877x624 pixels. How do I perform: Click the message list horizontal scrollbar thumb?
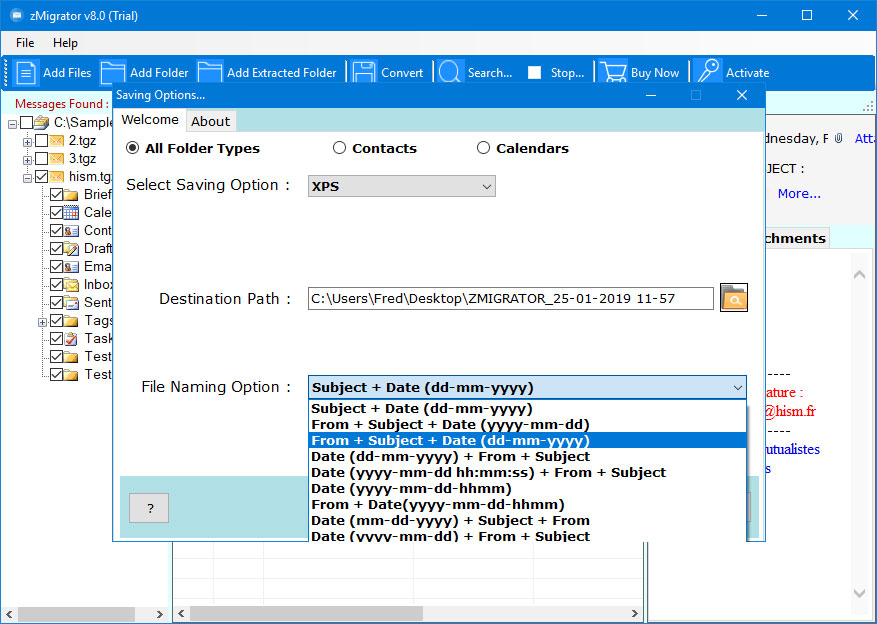(x=306, y=613)
